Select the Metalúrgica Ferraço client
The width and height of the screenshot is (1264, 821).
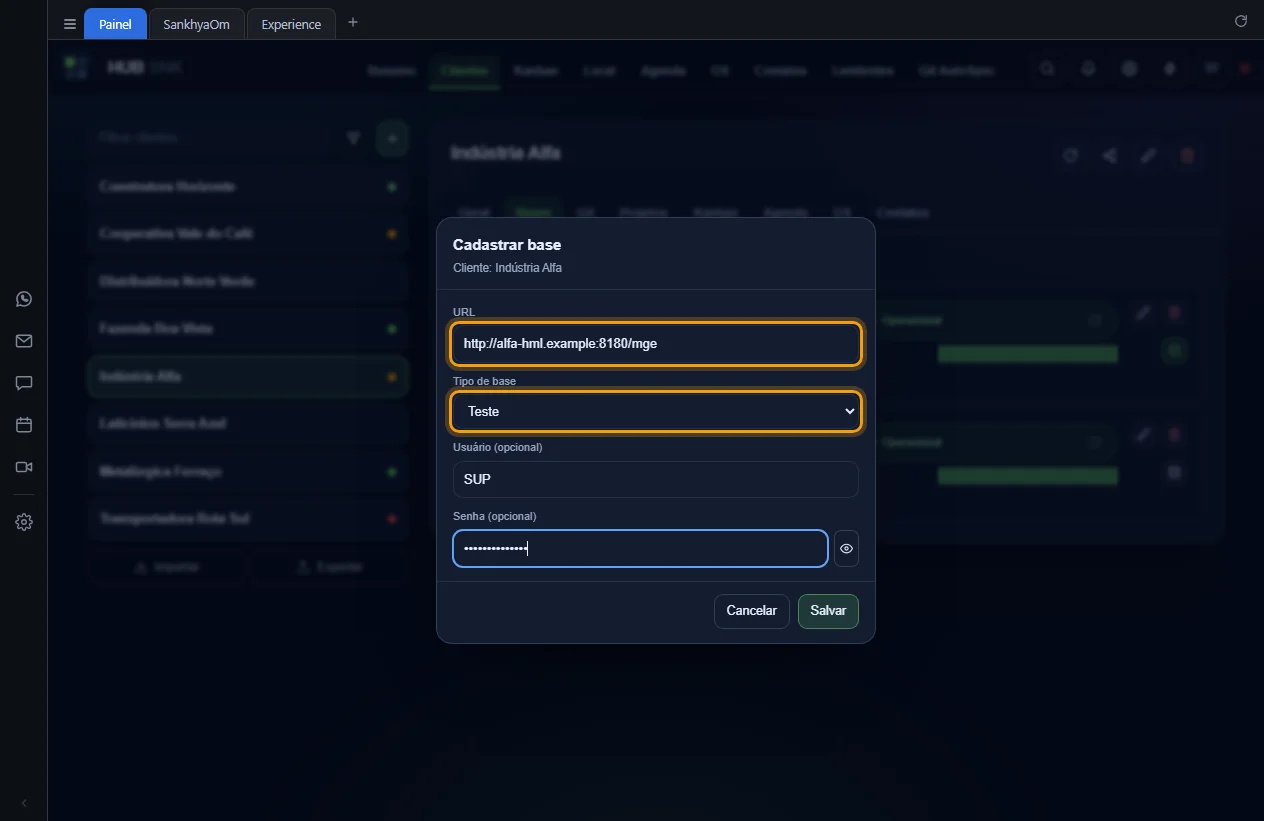click(247, 472)
